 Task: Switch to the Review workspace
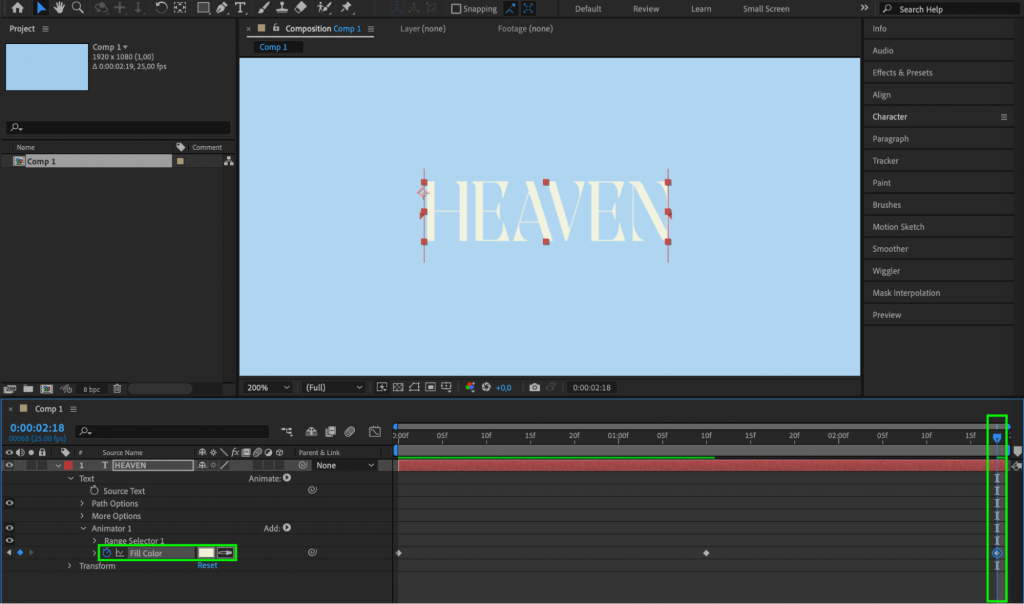(x=645, y=8)
